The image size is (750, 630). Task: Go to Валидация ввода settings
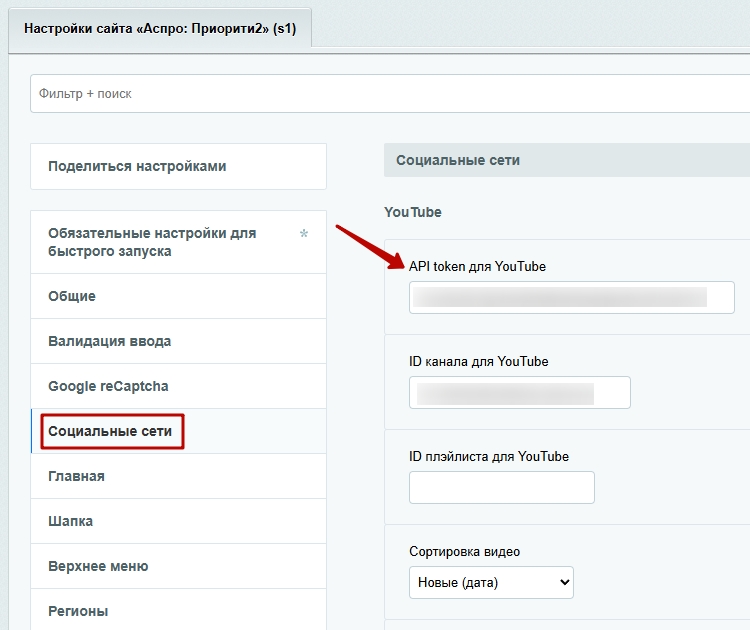178,341
